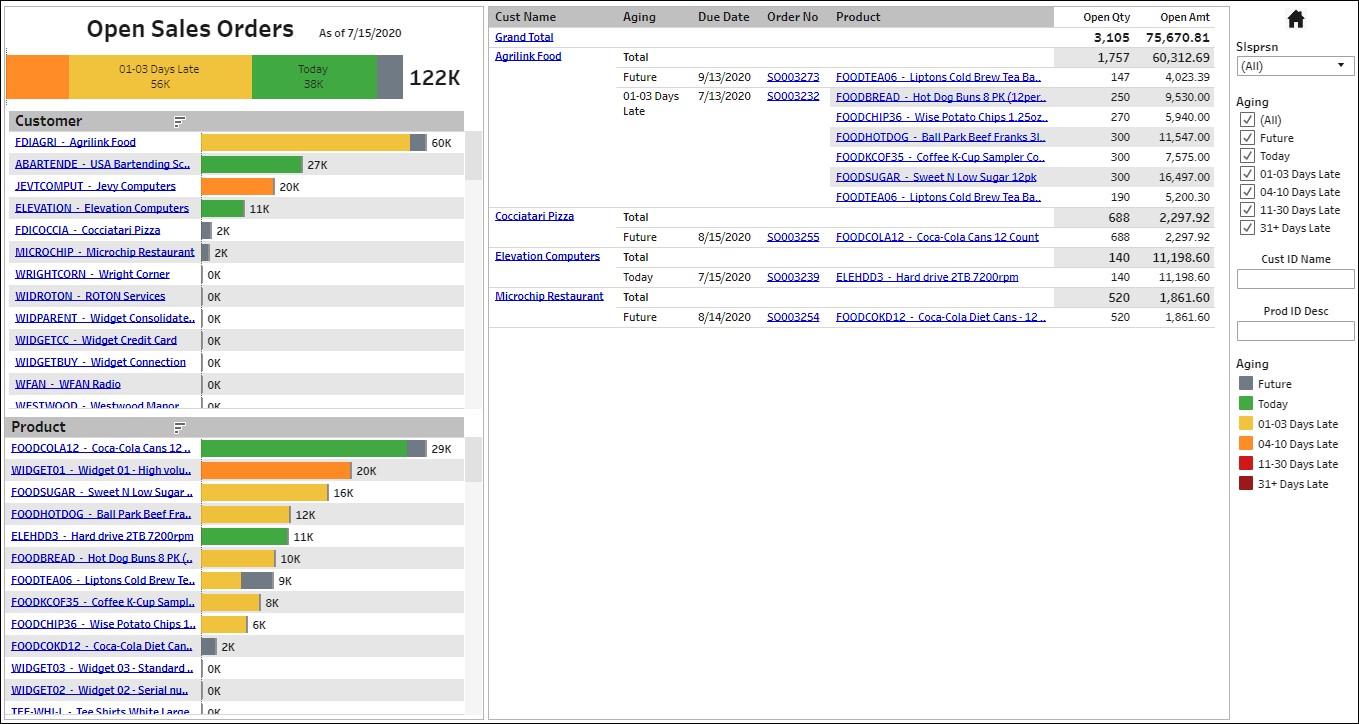Uncheck the Future aging checkbox
Image resolution: width=1359 pixels, height=724 pixels.
pyautogui.click(x=1247, y=138)
